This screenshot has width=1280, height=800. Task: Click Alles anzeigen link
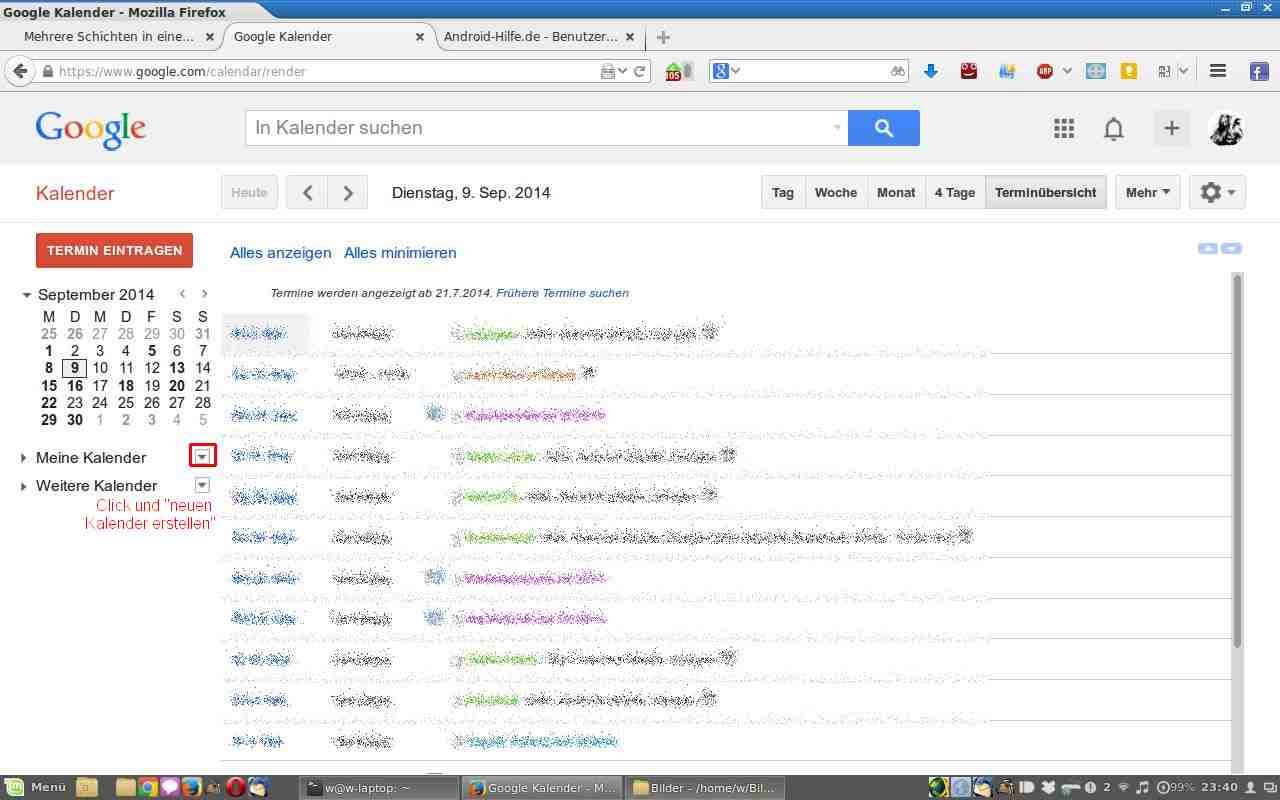click(x=280, y=253)
